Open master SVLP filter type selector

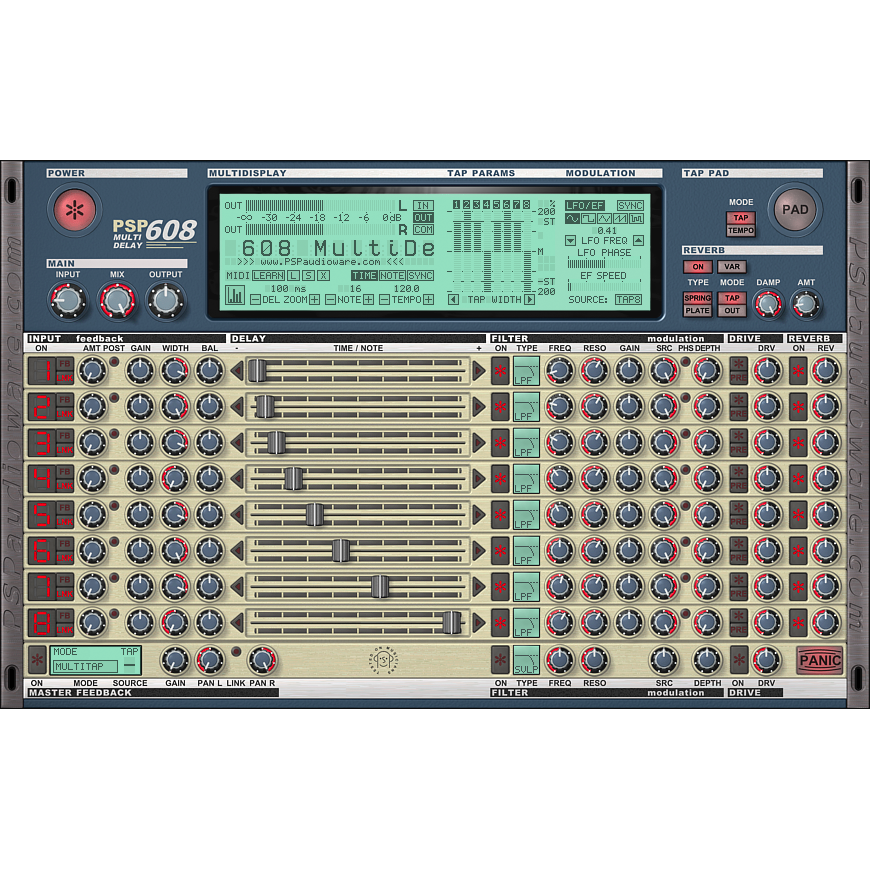(x=526, y=660)
